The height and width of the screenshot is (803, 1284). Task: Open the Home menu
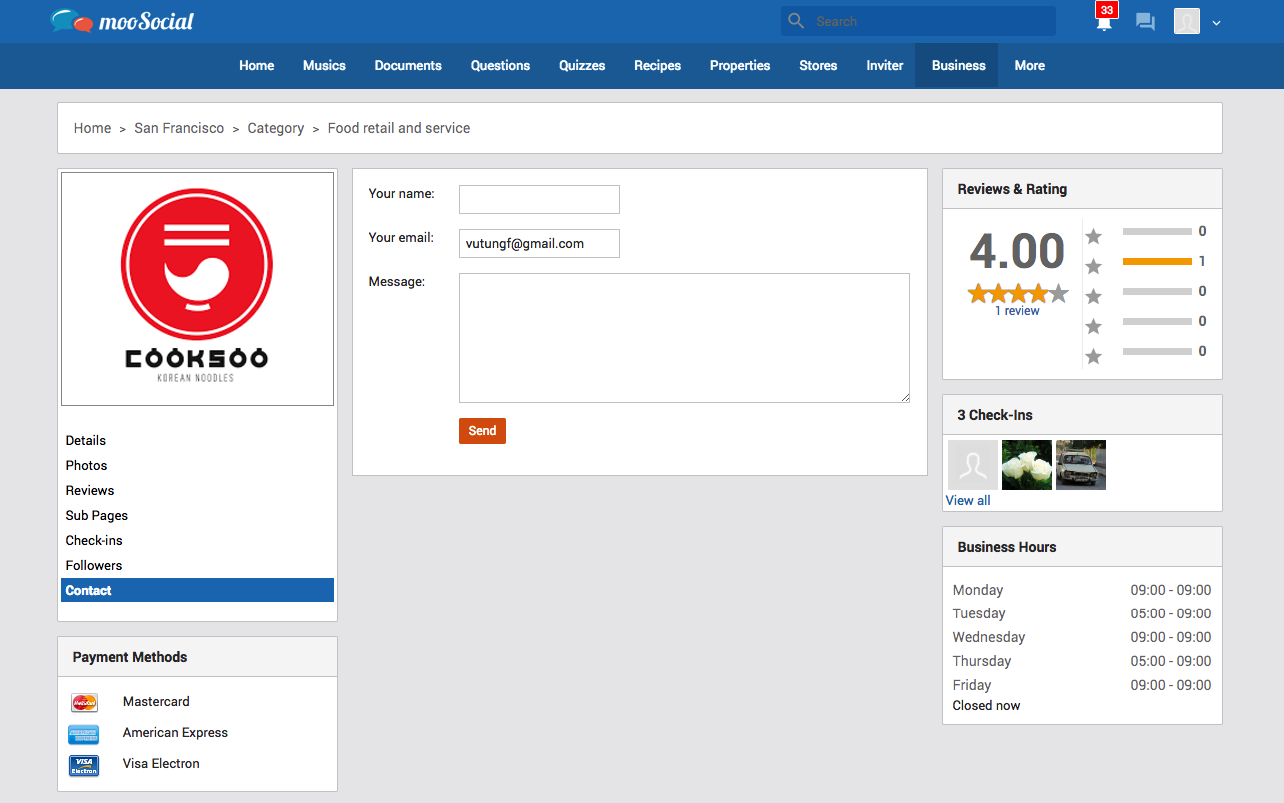click(x=256, y=65)
